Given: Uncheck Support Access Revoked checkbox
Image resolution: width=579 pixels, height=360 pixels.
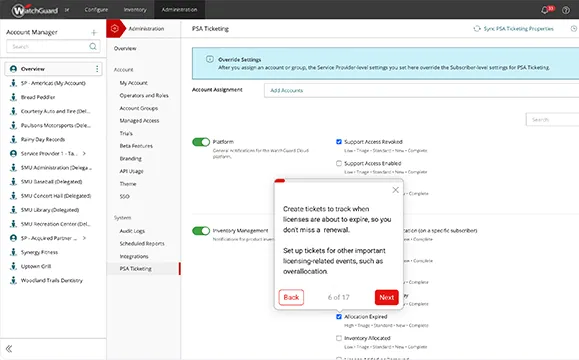Looking at the screenshot, I should coord(339,142).
